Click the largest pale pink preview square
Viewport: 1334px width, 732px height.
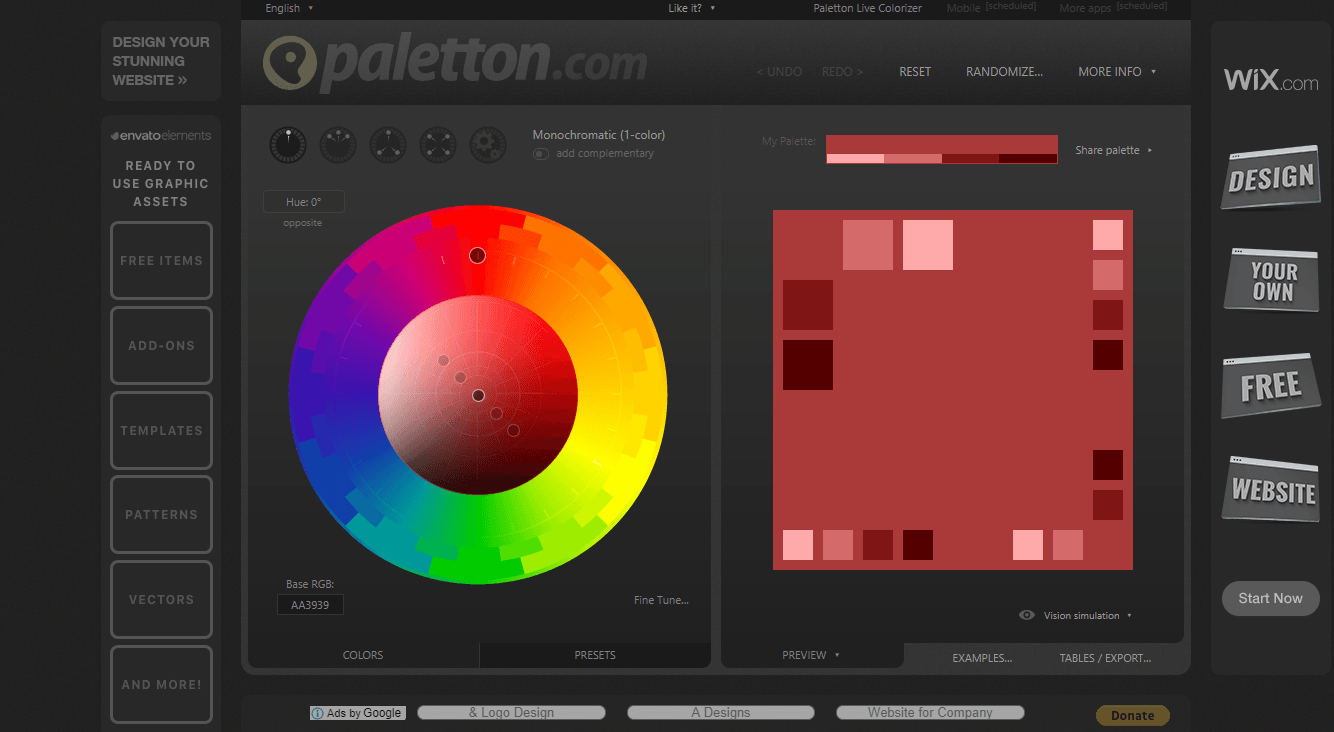(x=928, y=245)
